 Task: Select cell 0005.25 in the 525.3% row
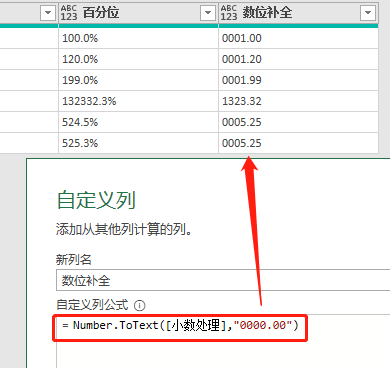coord(298,143)
